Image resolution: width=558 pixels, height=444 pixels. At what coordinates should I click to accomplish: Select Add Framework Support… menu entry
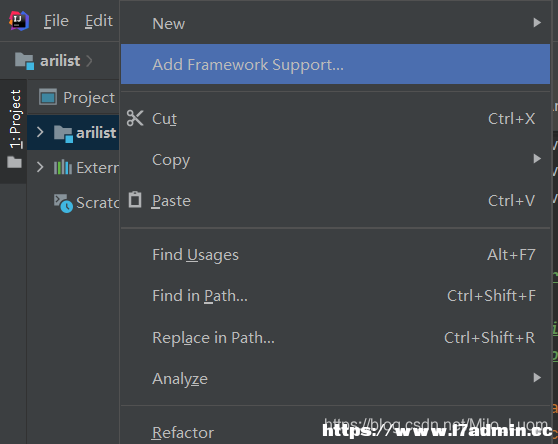click(335, 64)
